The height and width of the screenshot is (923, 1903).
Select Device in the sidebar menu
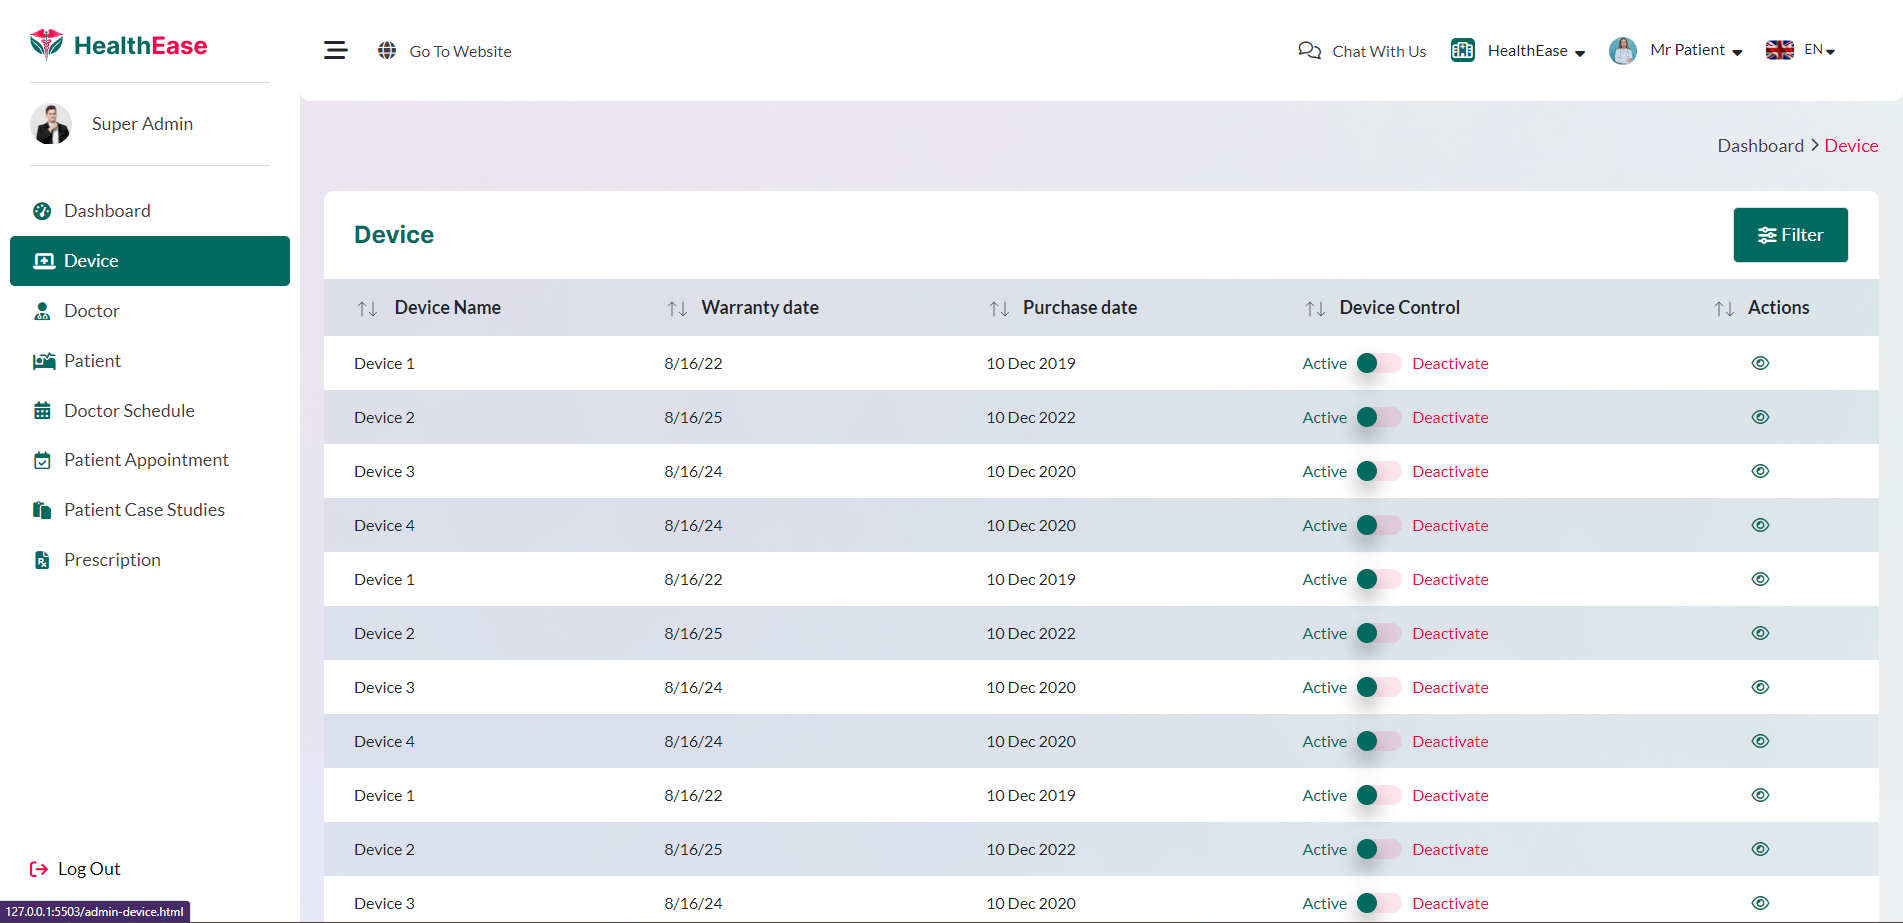150,261
